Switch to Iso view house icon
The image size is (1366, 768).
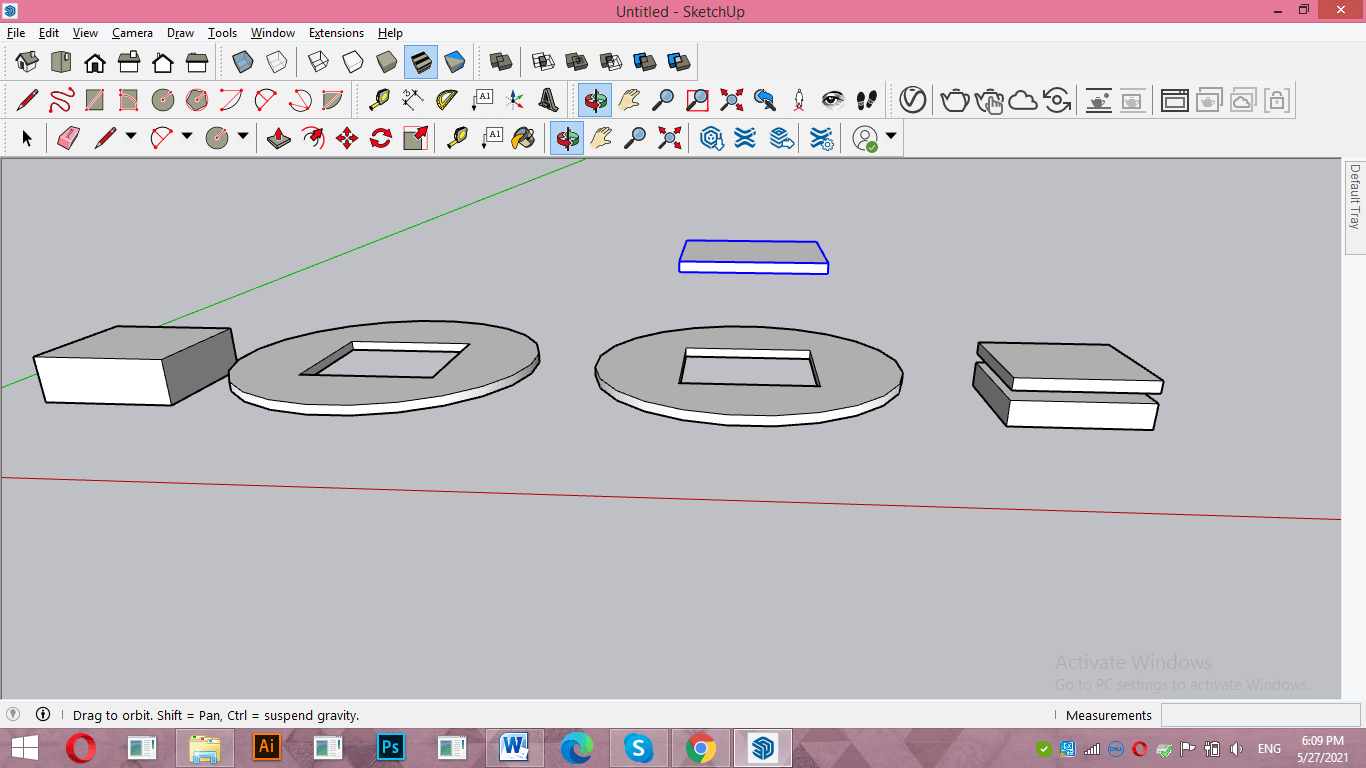pos(27,62)
